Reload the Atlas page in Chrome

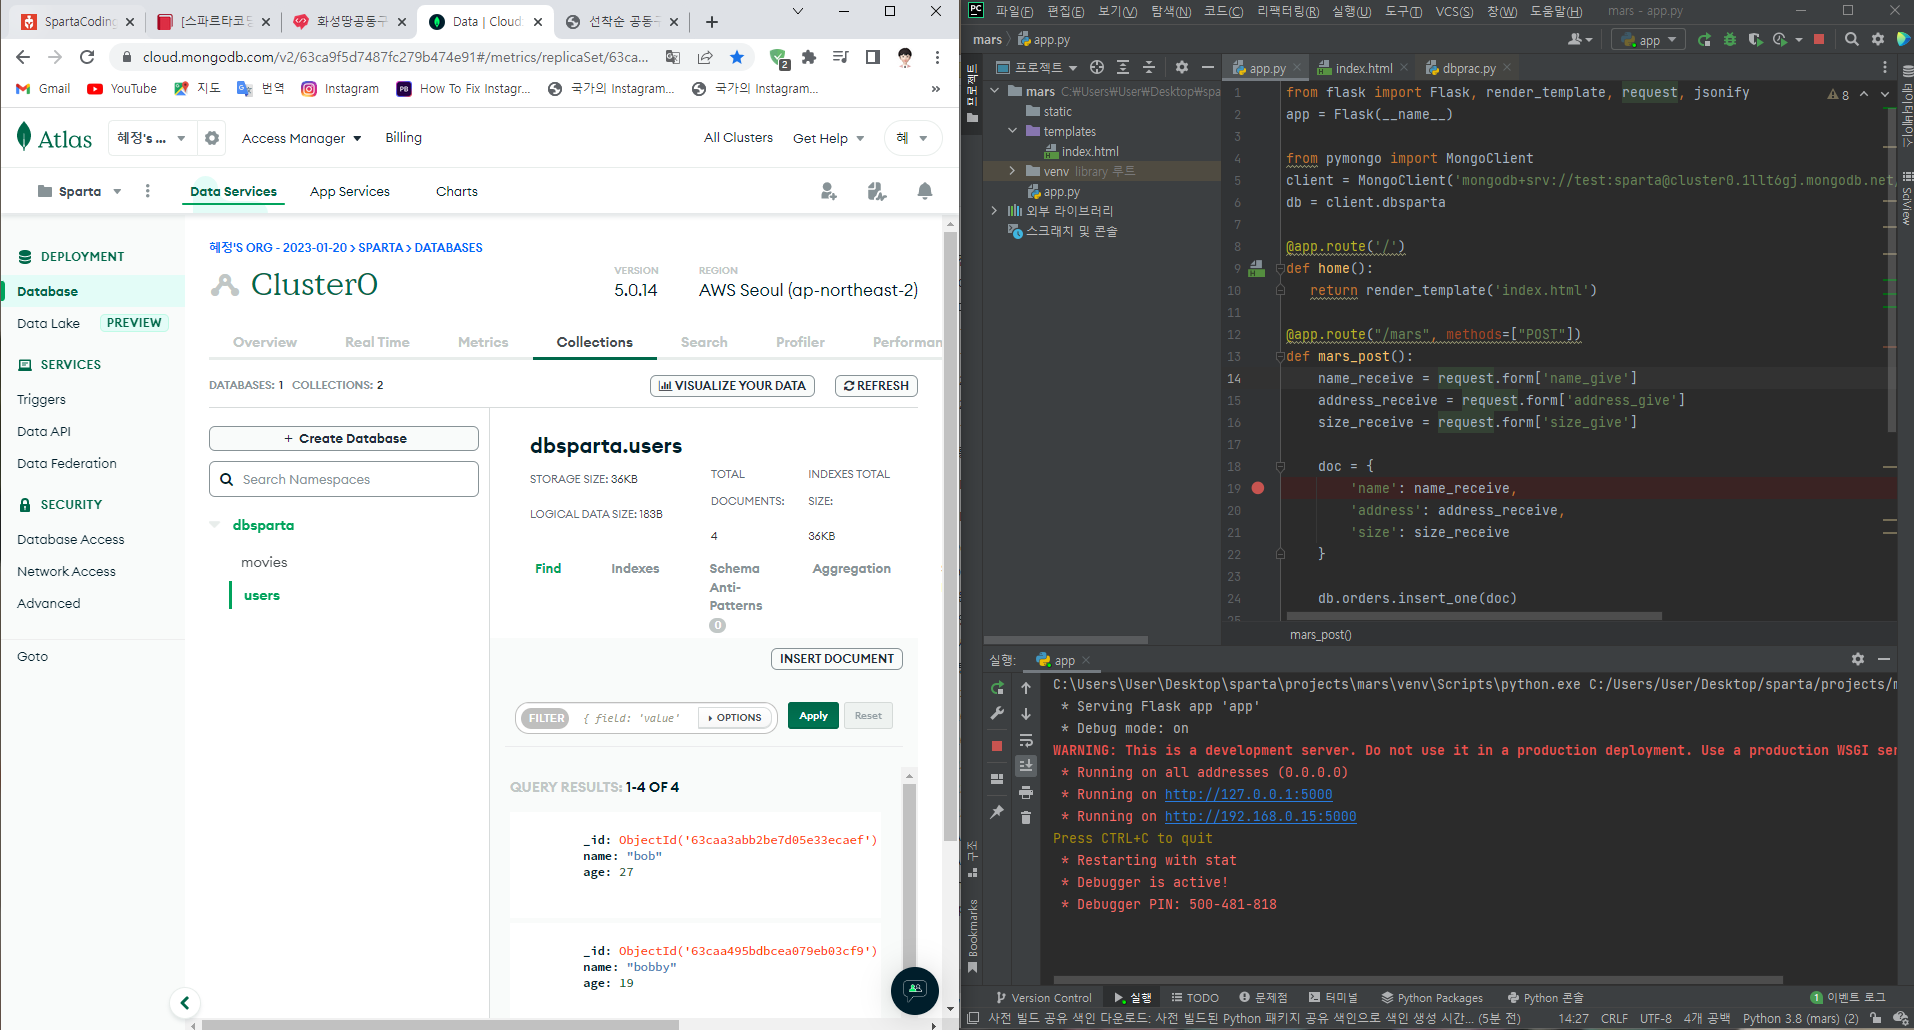(x=87, y=57)
